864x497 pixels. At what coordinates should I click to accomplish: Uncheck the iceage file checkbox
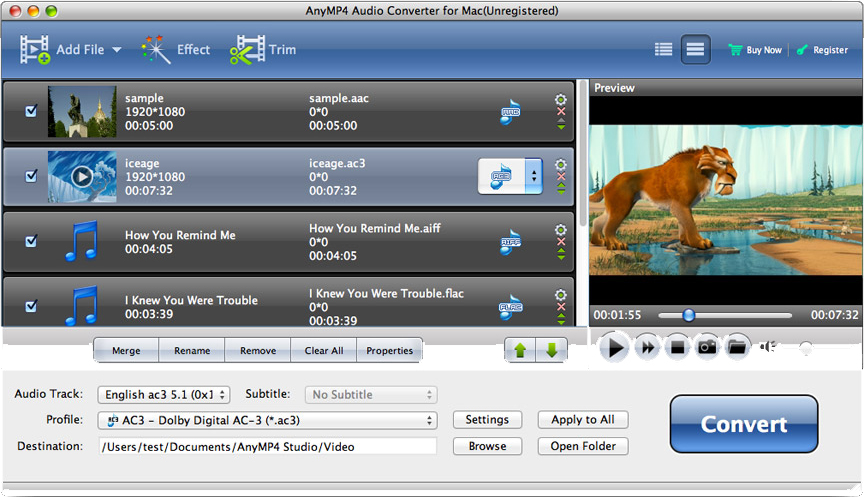(x=31, y=176)
